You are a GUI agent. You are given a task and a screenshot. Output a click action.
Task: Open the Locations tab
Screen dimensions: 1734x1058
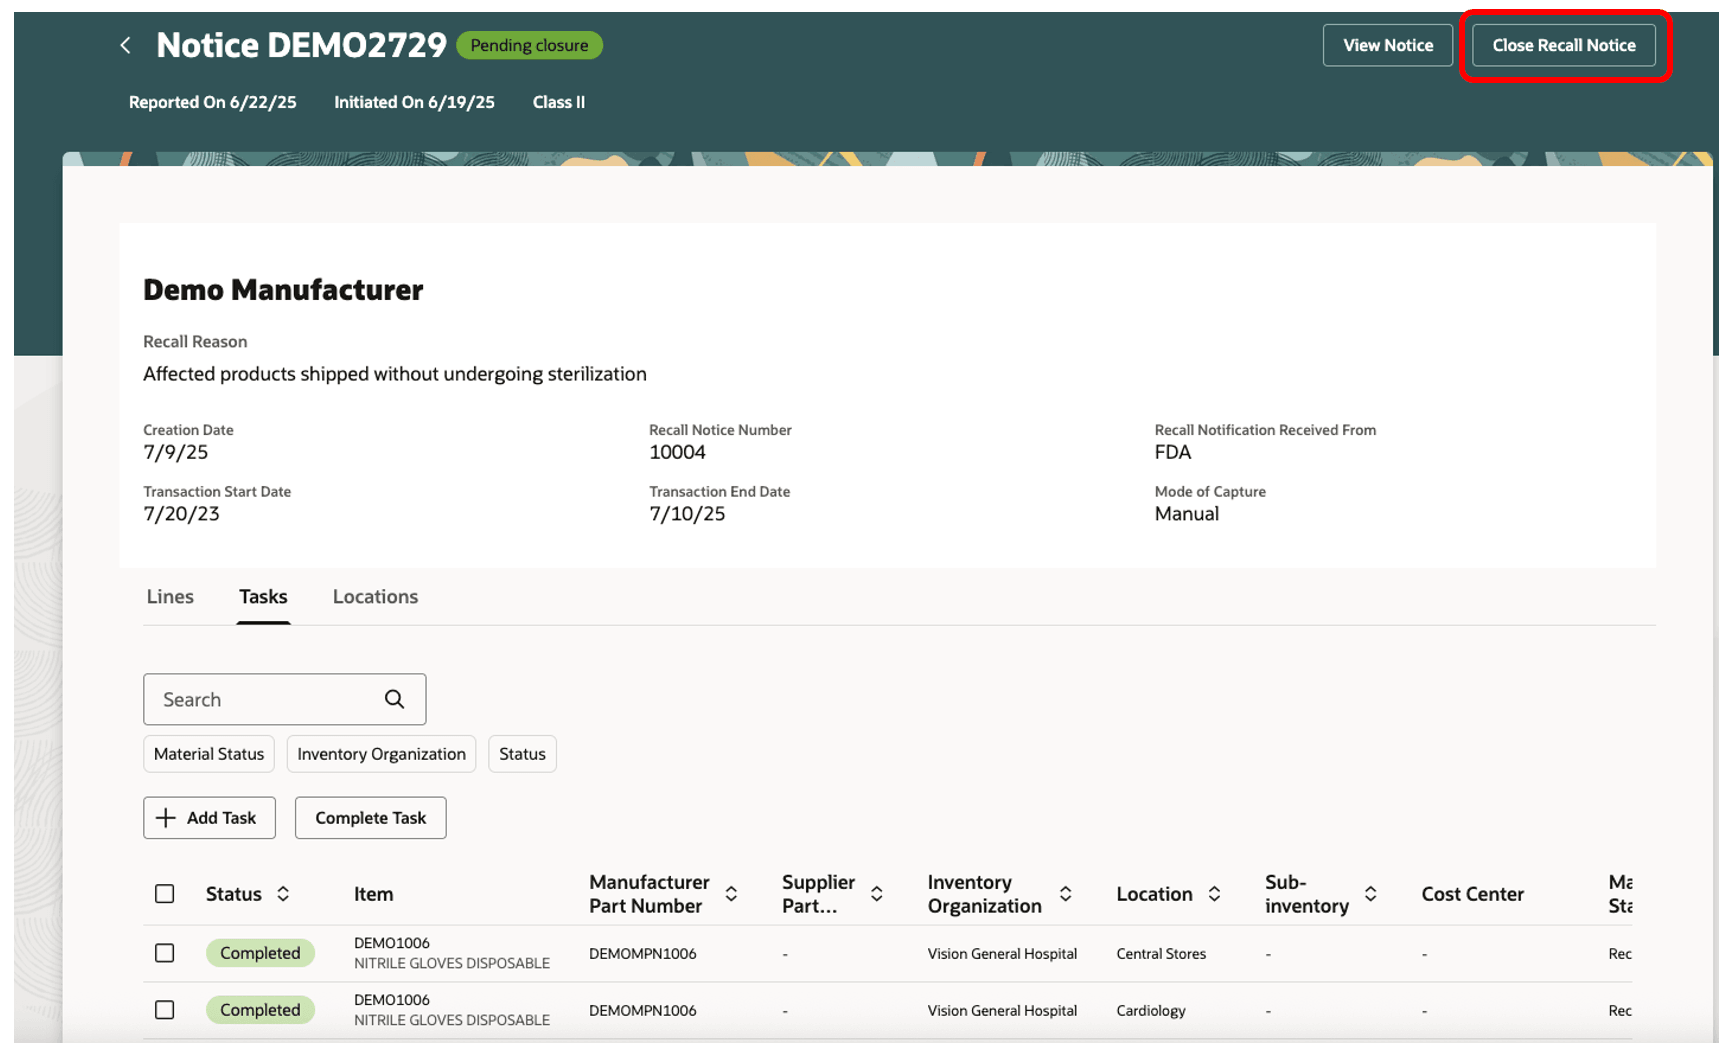pos(375,597)
